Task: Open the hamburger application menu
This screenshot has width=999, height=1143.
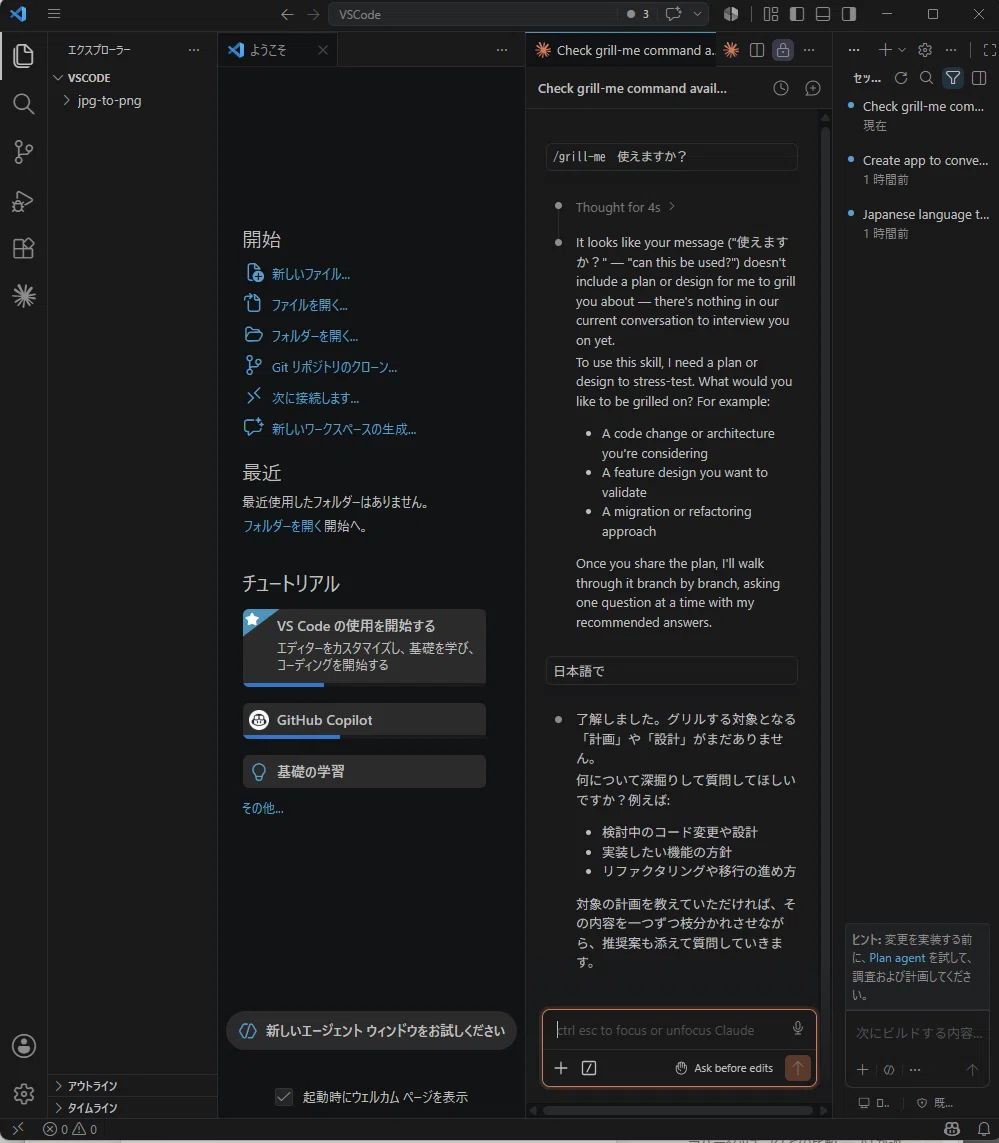Action: click(x=54, y=14)
